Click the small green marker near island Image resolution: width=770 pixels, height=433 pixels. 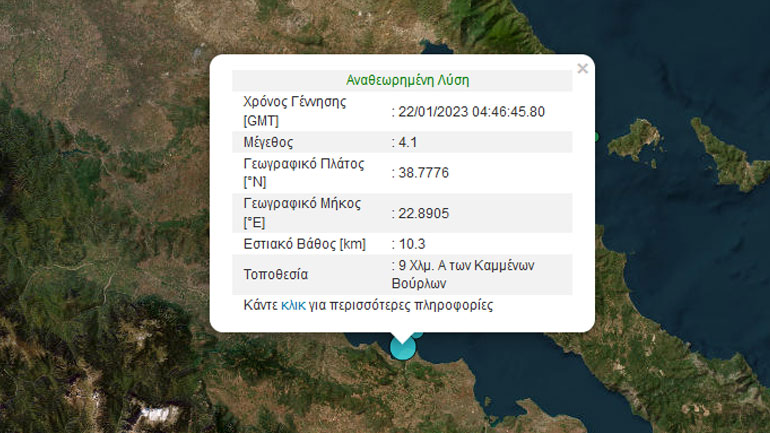(x=597, y=136)
